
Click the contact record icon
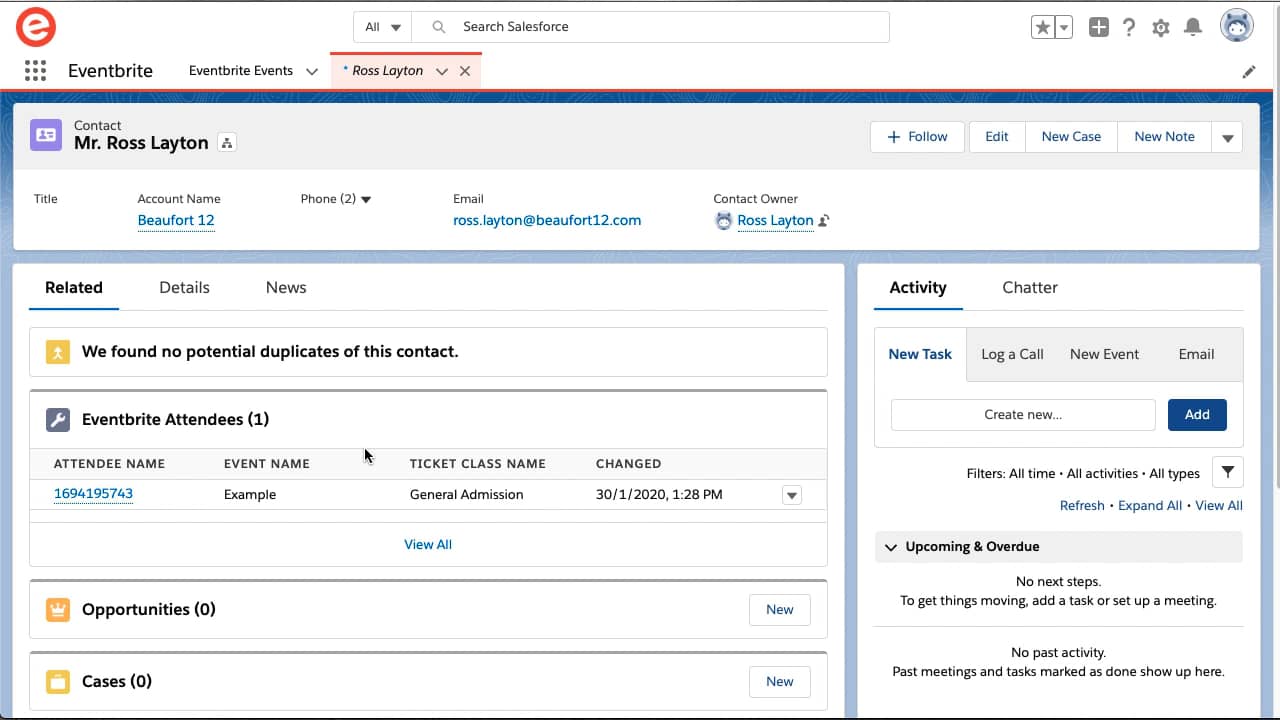(x=46, y=135)
